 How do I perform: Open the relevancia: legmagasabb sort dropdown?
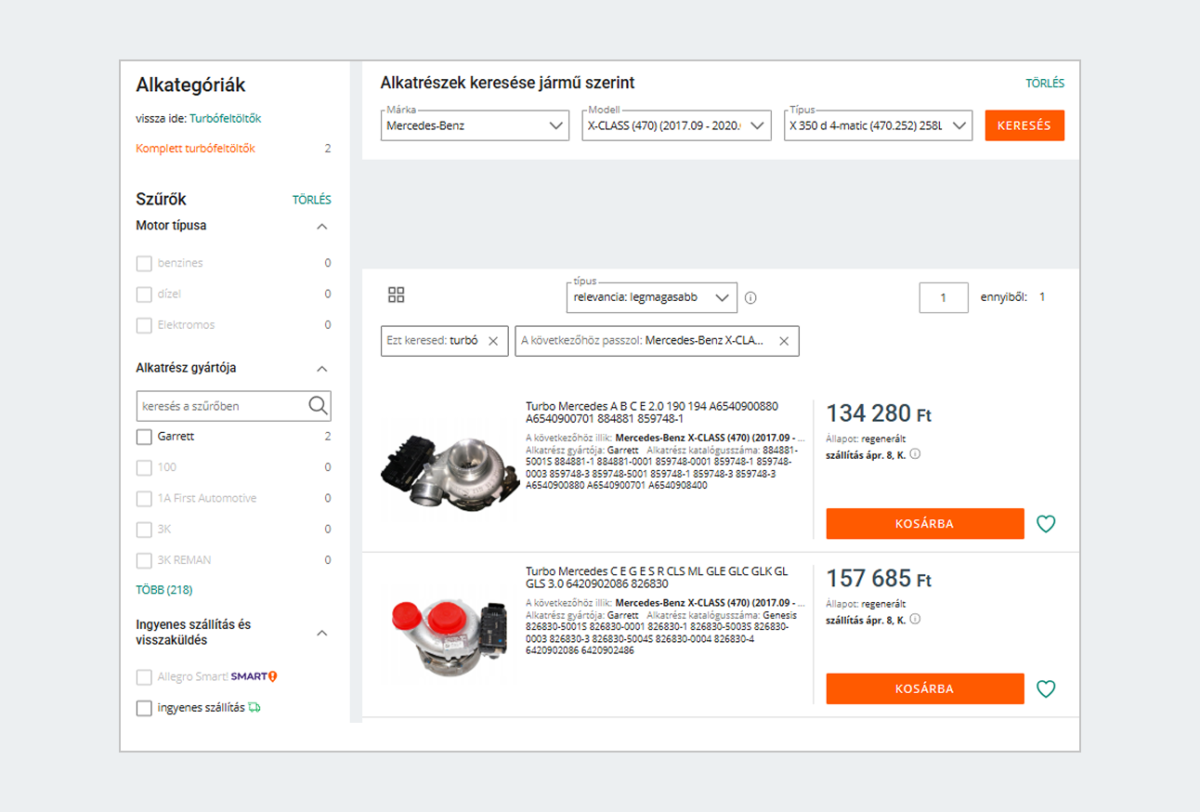(652, 298)
